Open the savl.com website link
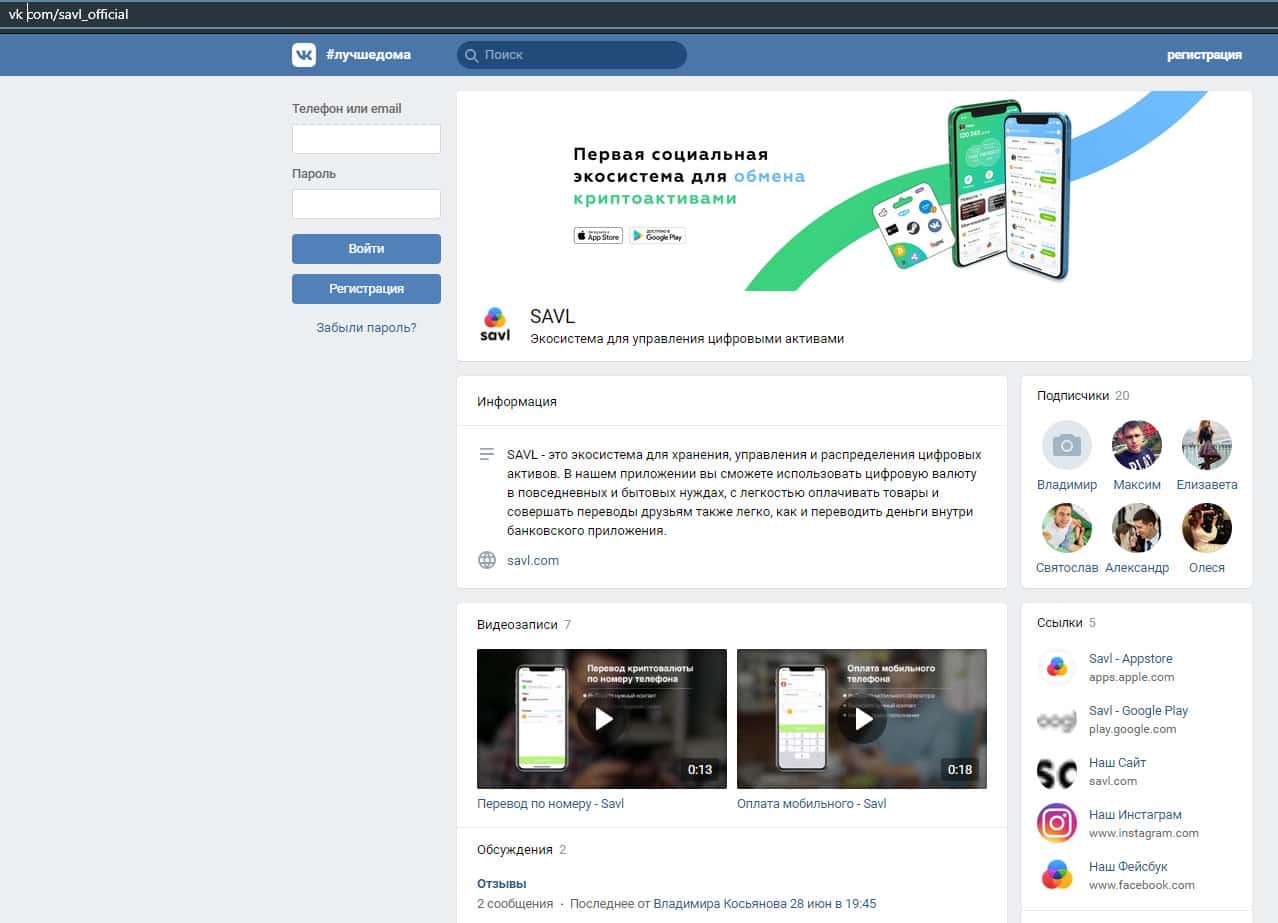The height and width of the screenshot is (923, 1278). (x=533, y=561)
